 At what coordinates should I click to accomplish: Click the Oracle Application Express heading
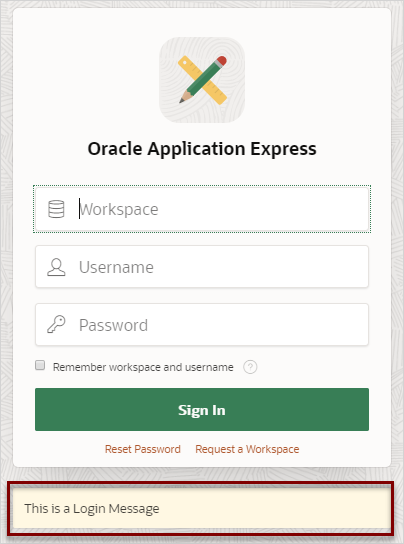(x=202, y=149)
